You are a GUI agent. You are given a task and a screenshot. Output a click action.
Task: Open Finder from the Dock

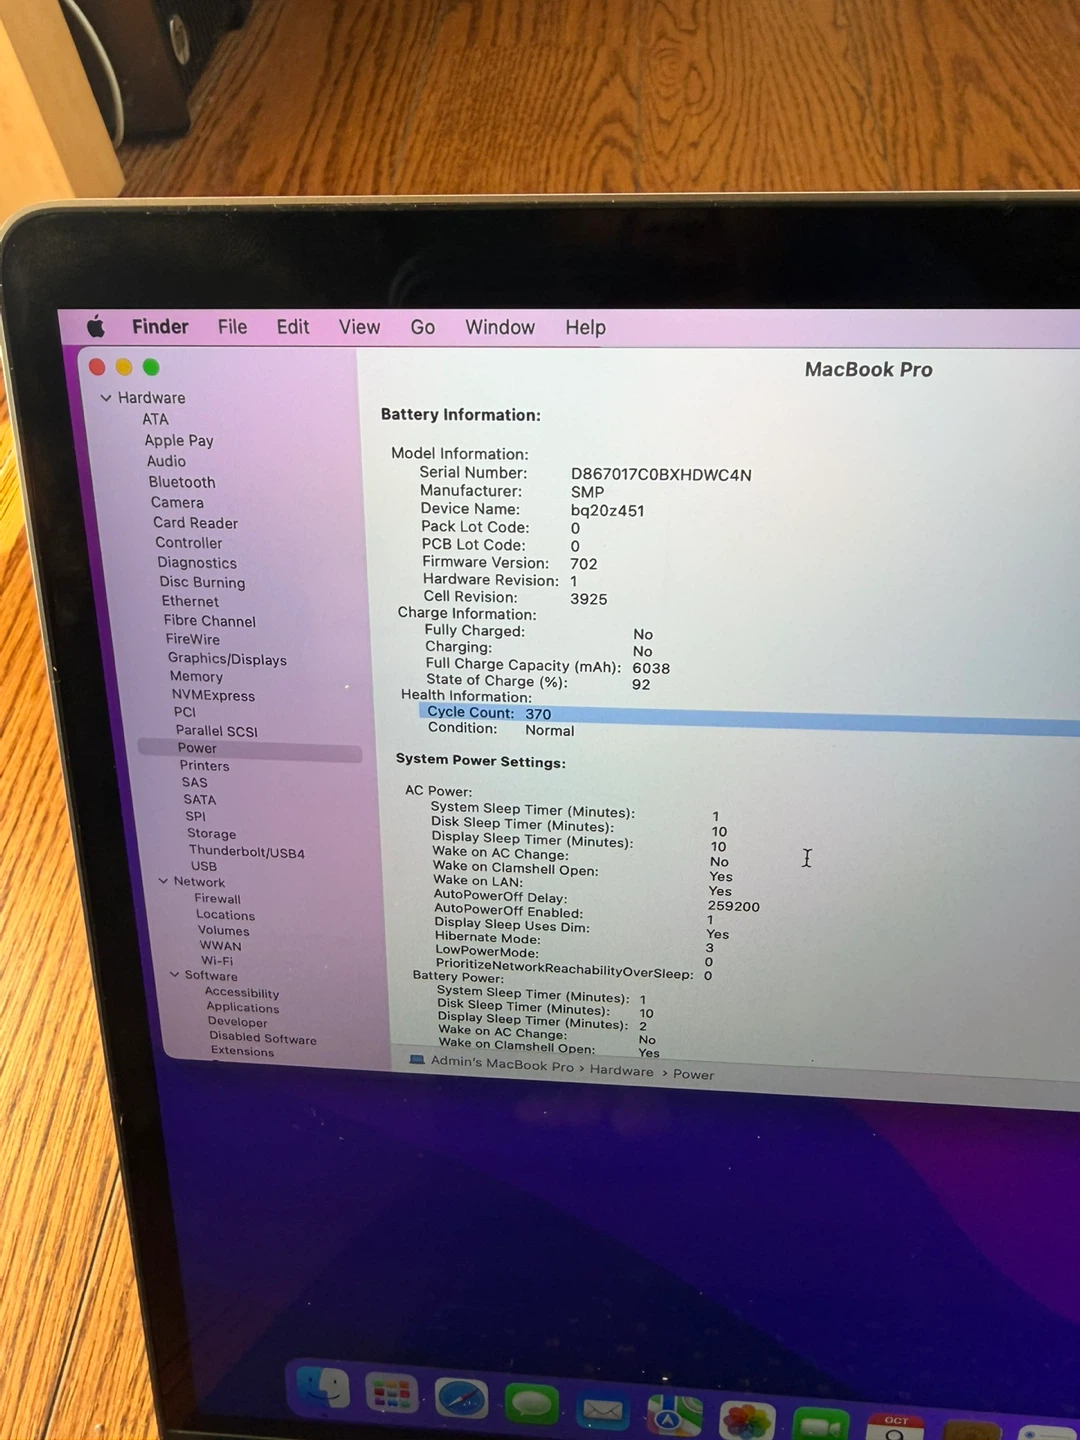point(323,1388)
